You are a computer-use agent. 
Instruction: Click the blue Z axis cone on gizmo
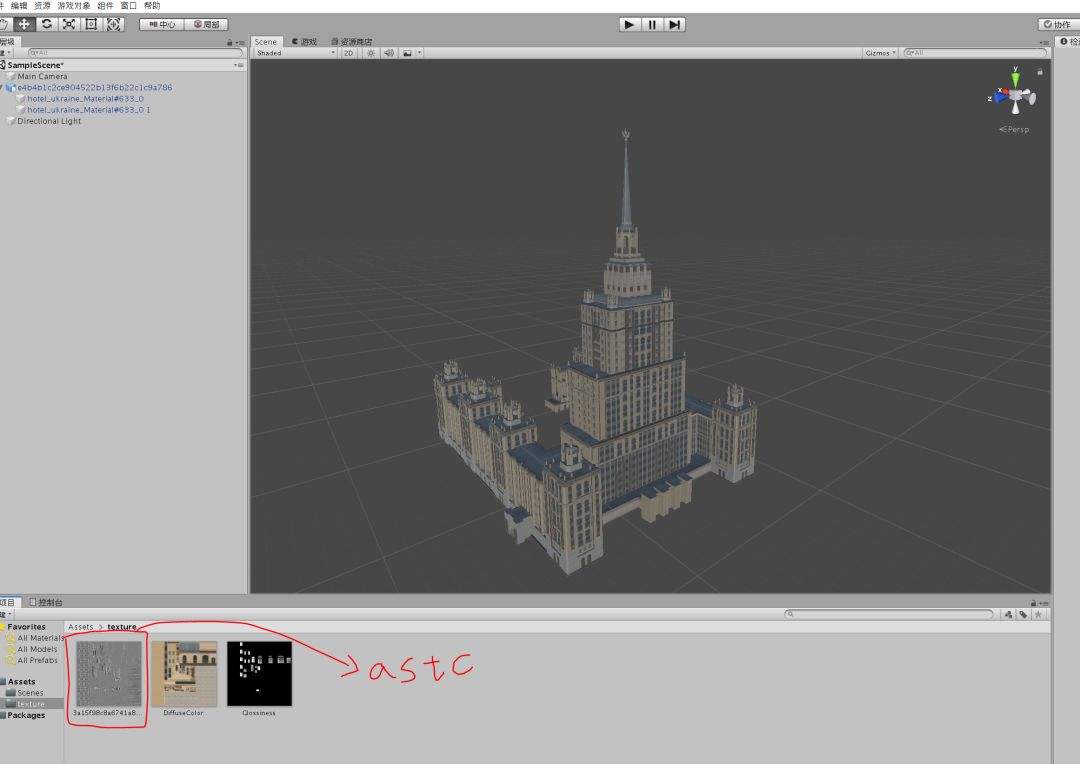[x=1000, y=98]
